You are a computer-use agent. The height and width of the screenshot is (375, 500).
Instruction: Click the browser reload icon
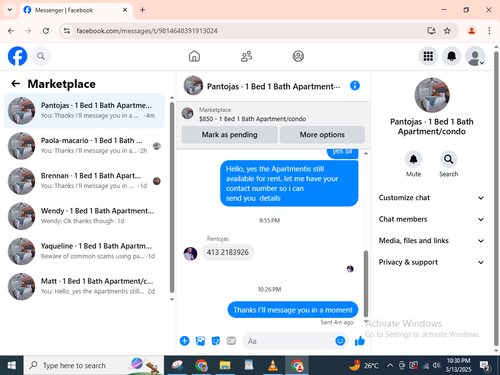click(x=46, y=31)
